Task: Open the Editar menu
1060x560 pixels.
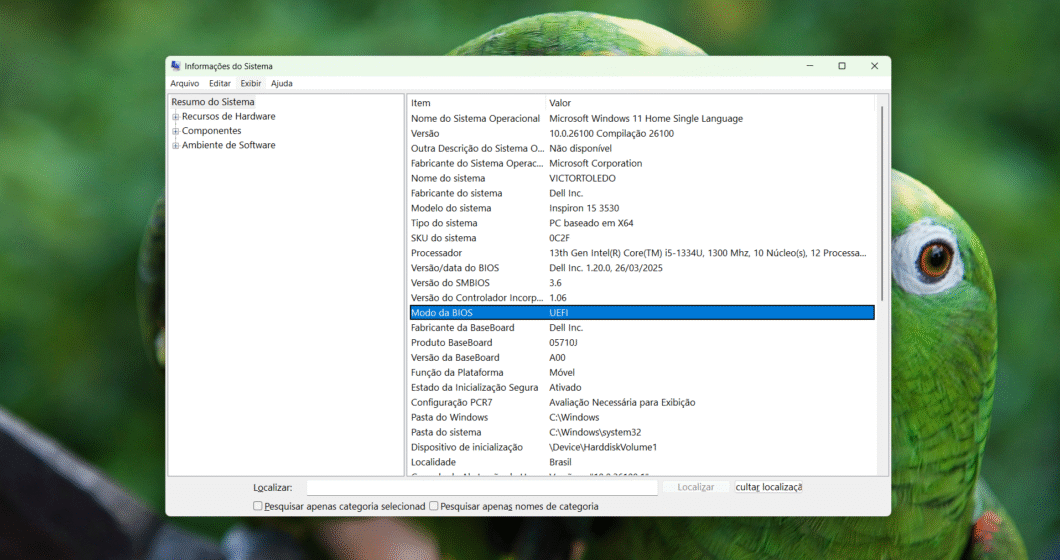Action: (220, 83)
